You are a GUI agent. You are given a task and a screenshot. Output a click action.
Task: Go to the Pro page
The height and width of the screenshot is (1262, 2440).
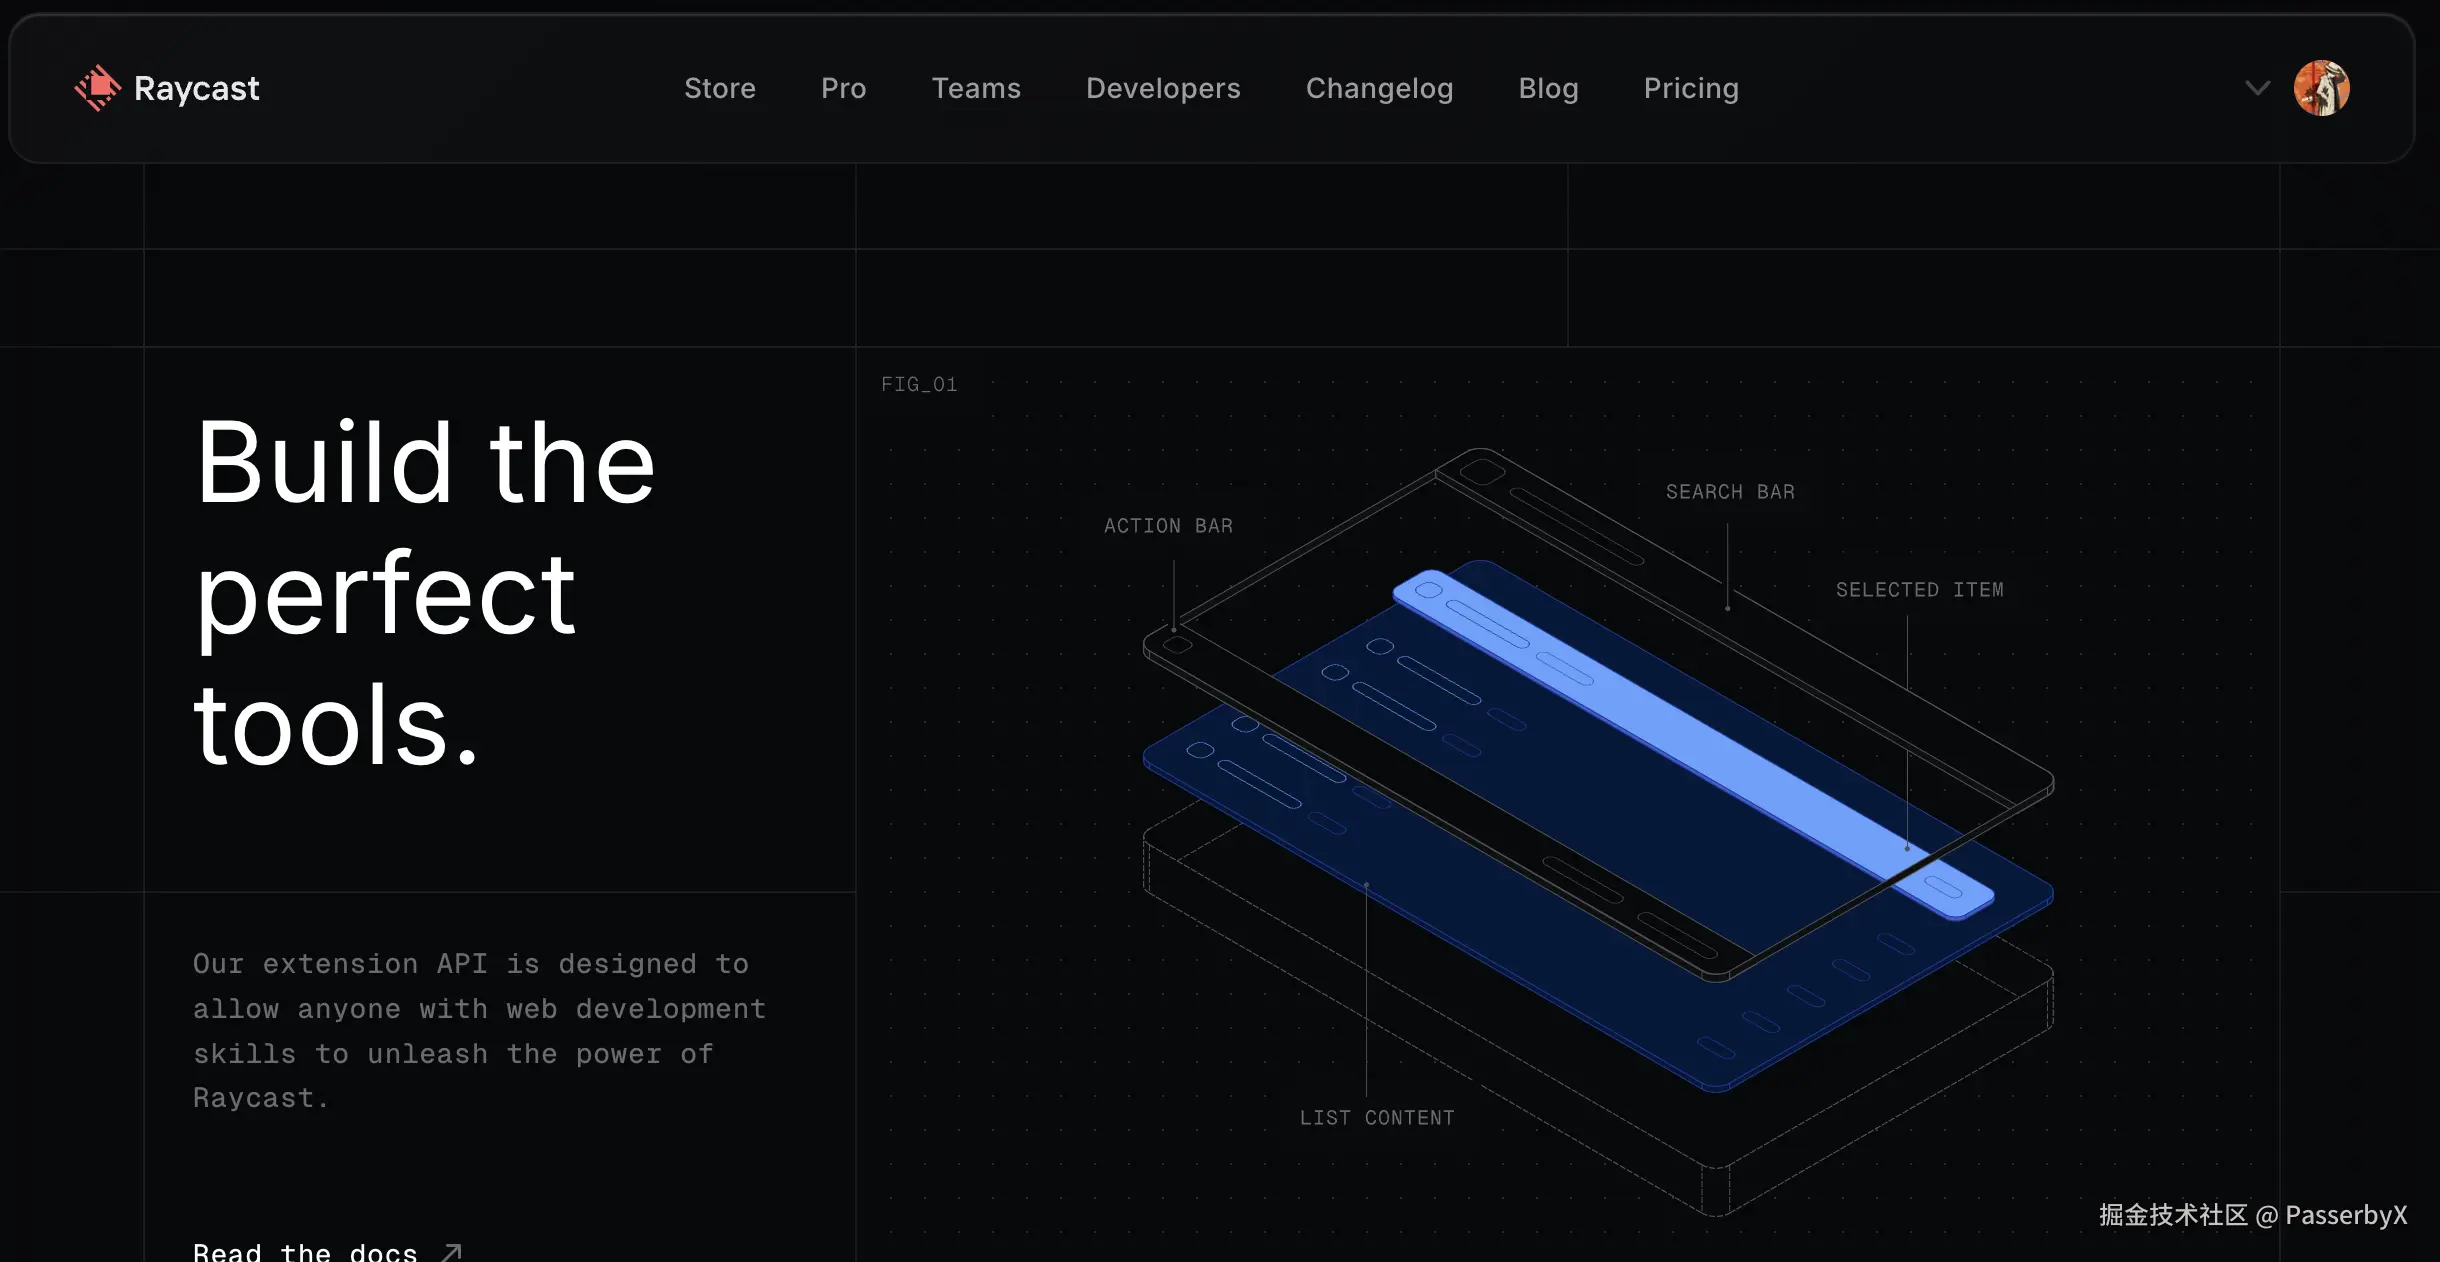tap(843, 88)
